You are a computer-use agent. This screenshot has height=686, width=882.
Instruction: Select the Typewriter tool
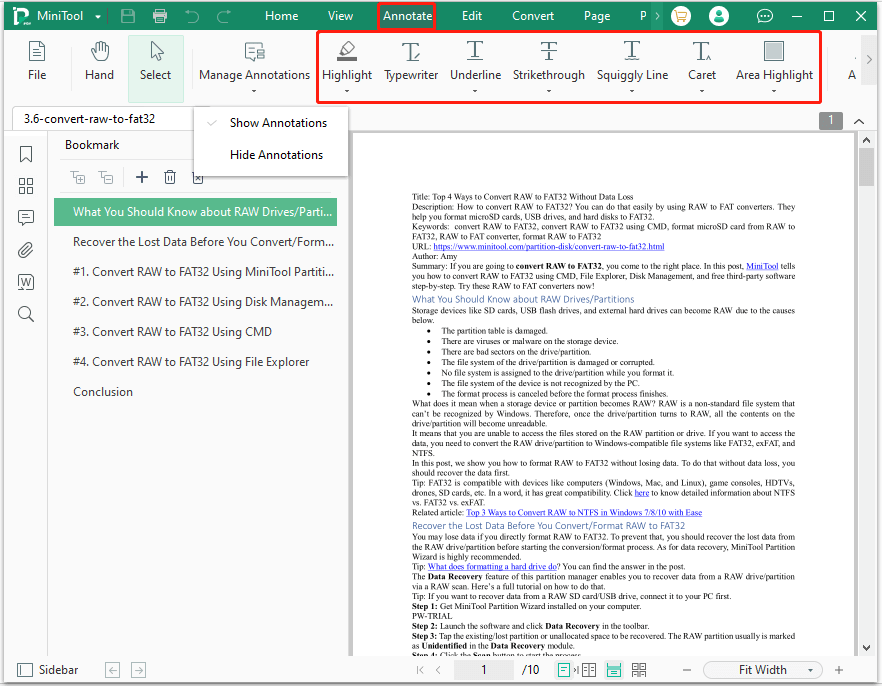[x=410, y=60]
